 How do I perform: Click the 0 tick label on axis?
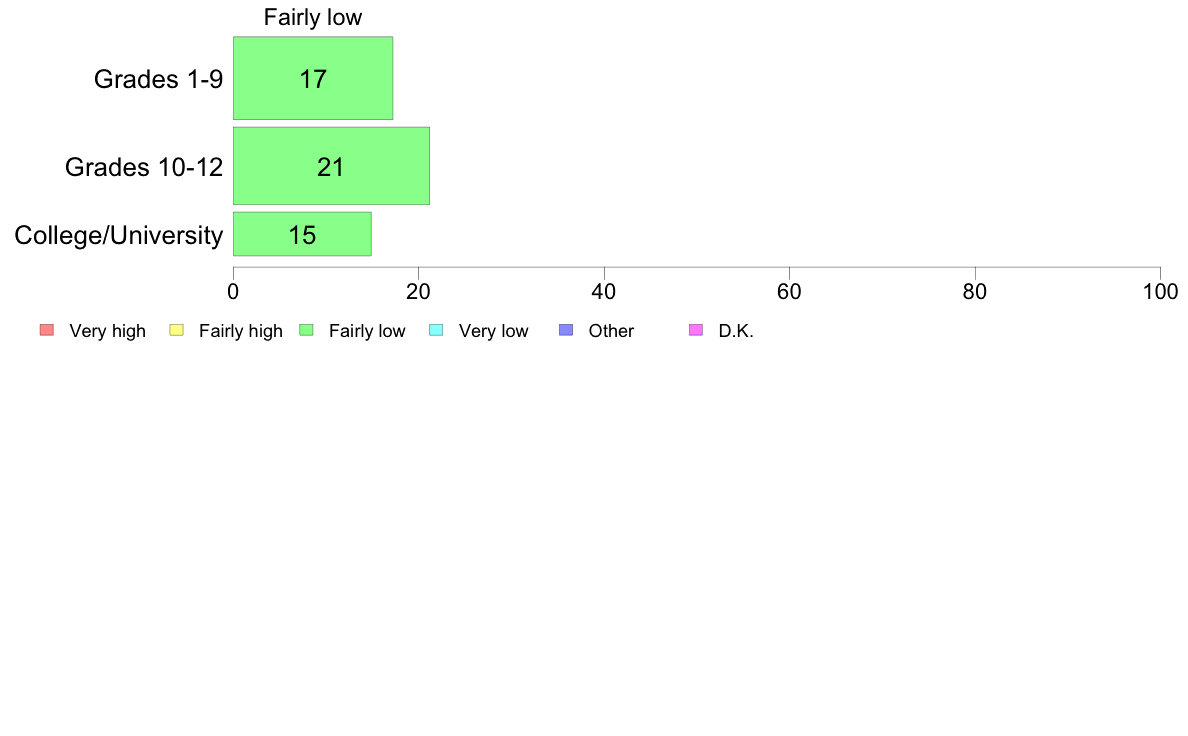233,292
